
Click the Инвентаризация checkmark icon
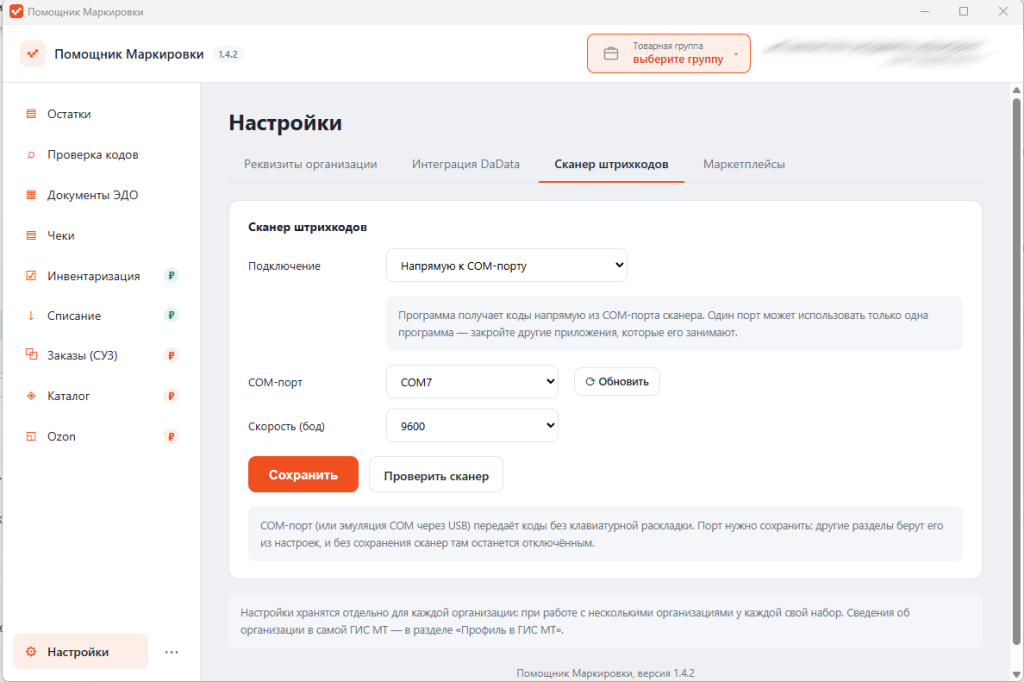[31, 276]
